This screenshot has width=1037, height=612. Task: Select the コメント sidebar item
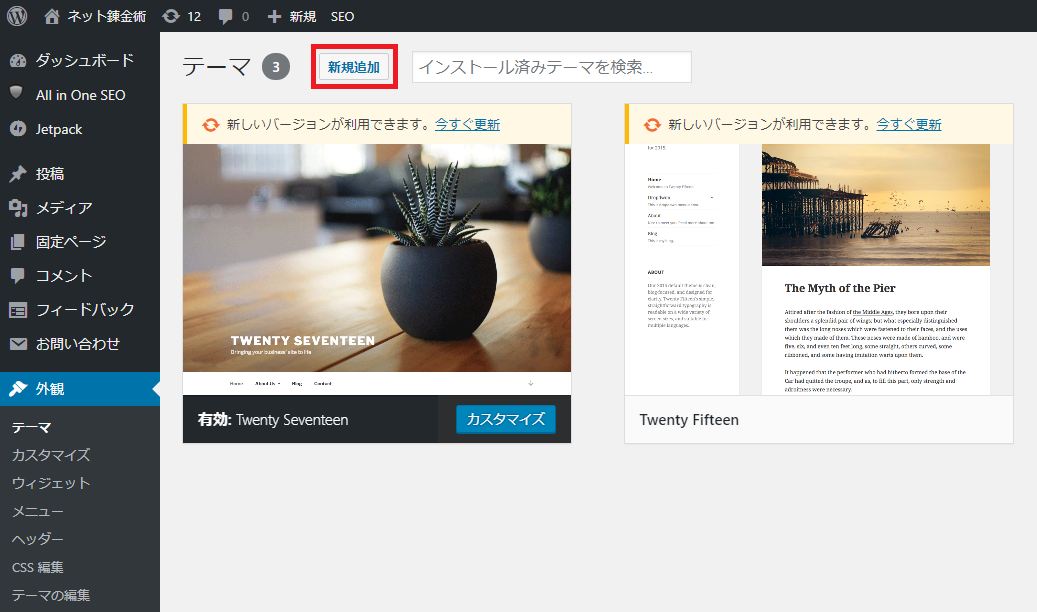point(63,276)
